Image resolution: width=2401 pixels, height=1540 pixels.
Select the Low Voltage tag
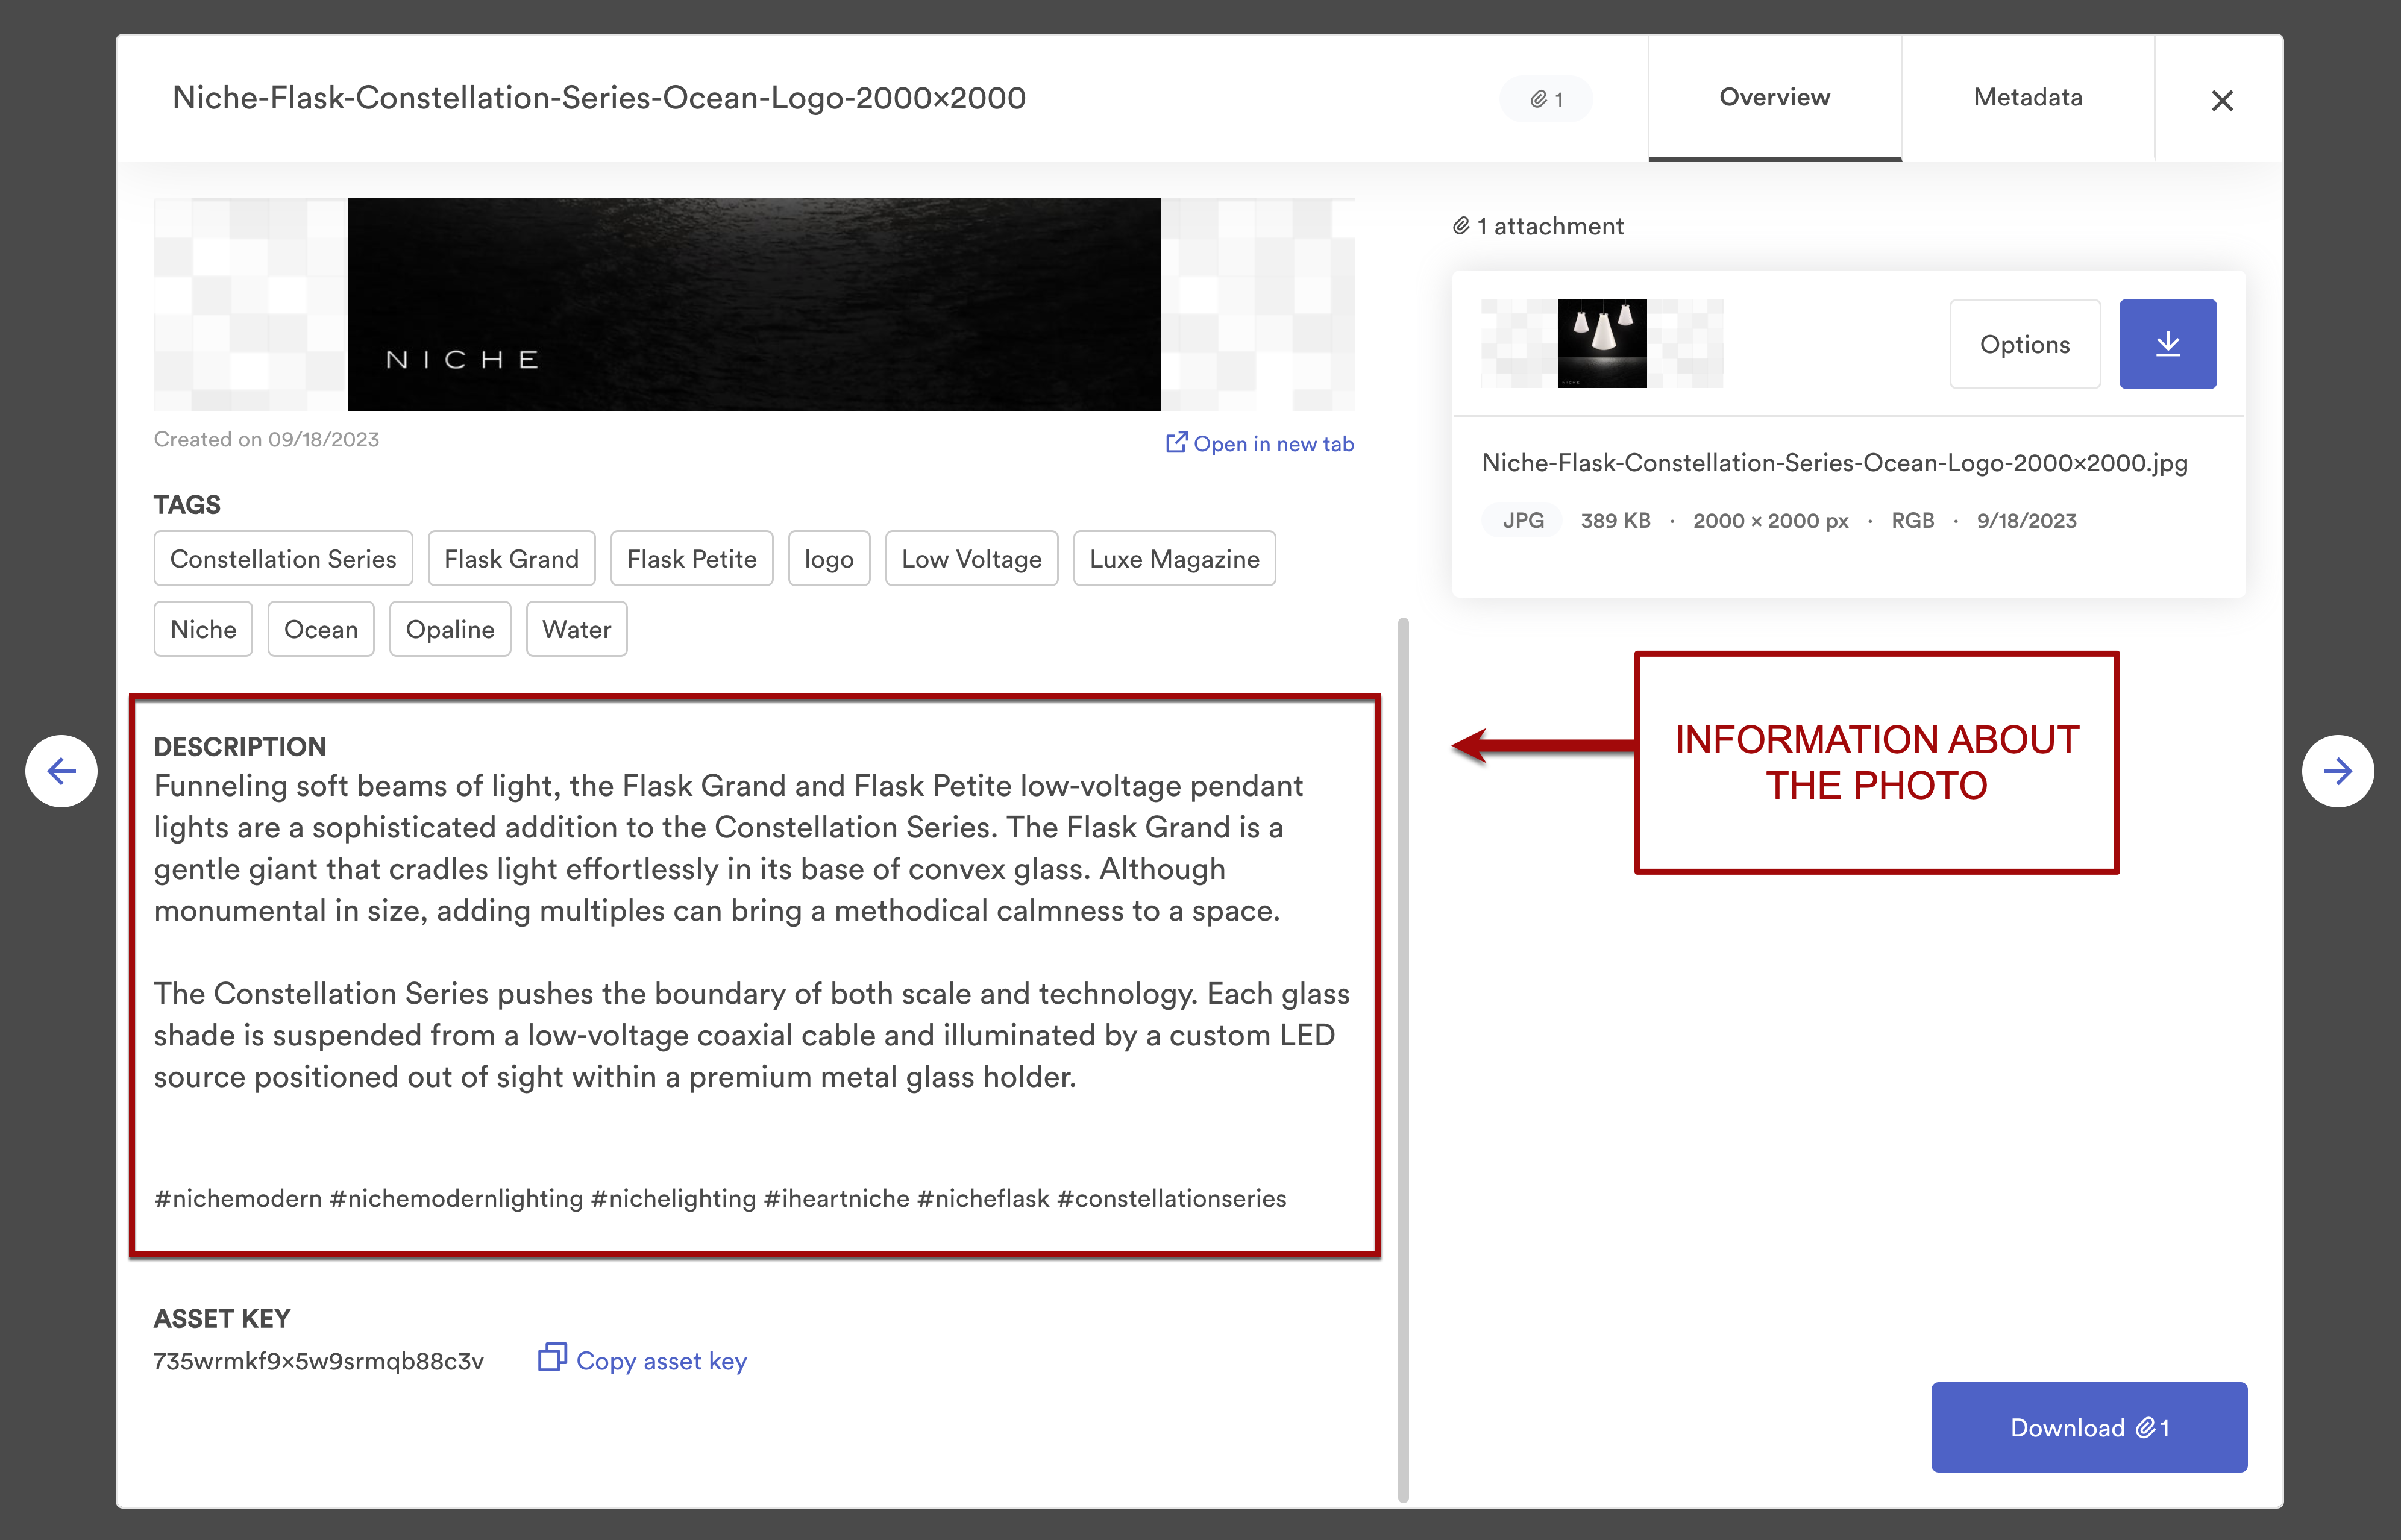[971, 558]
